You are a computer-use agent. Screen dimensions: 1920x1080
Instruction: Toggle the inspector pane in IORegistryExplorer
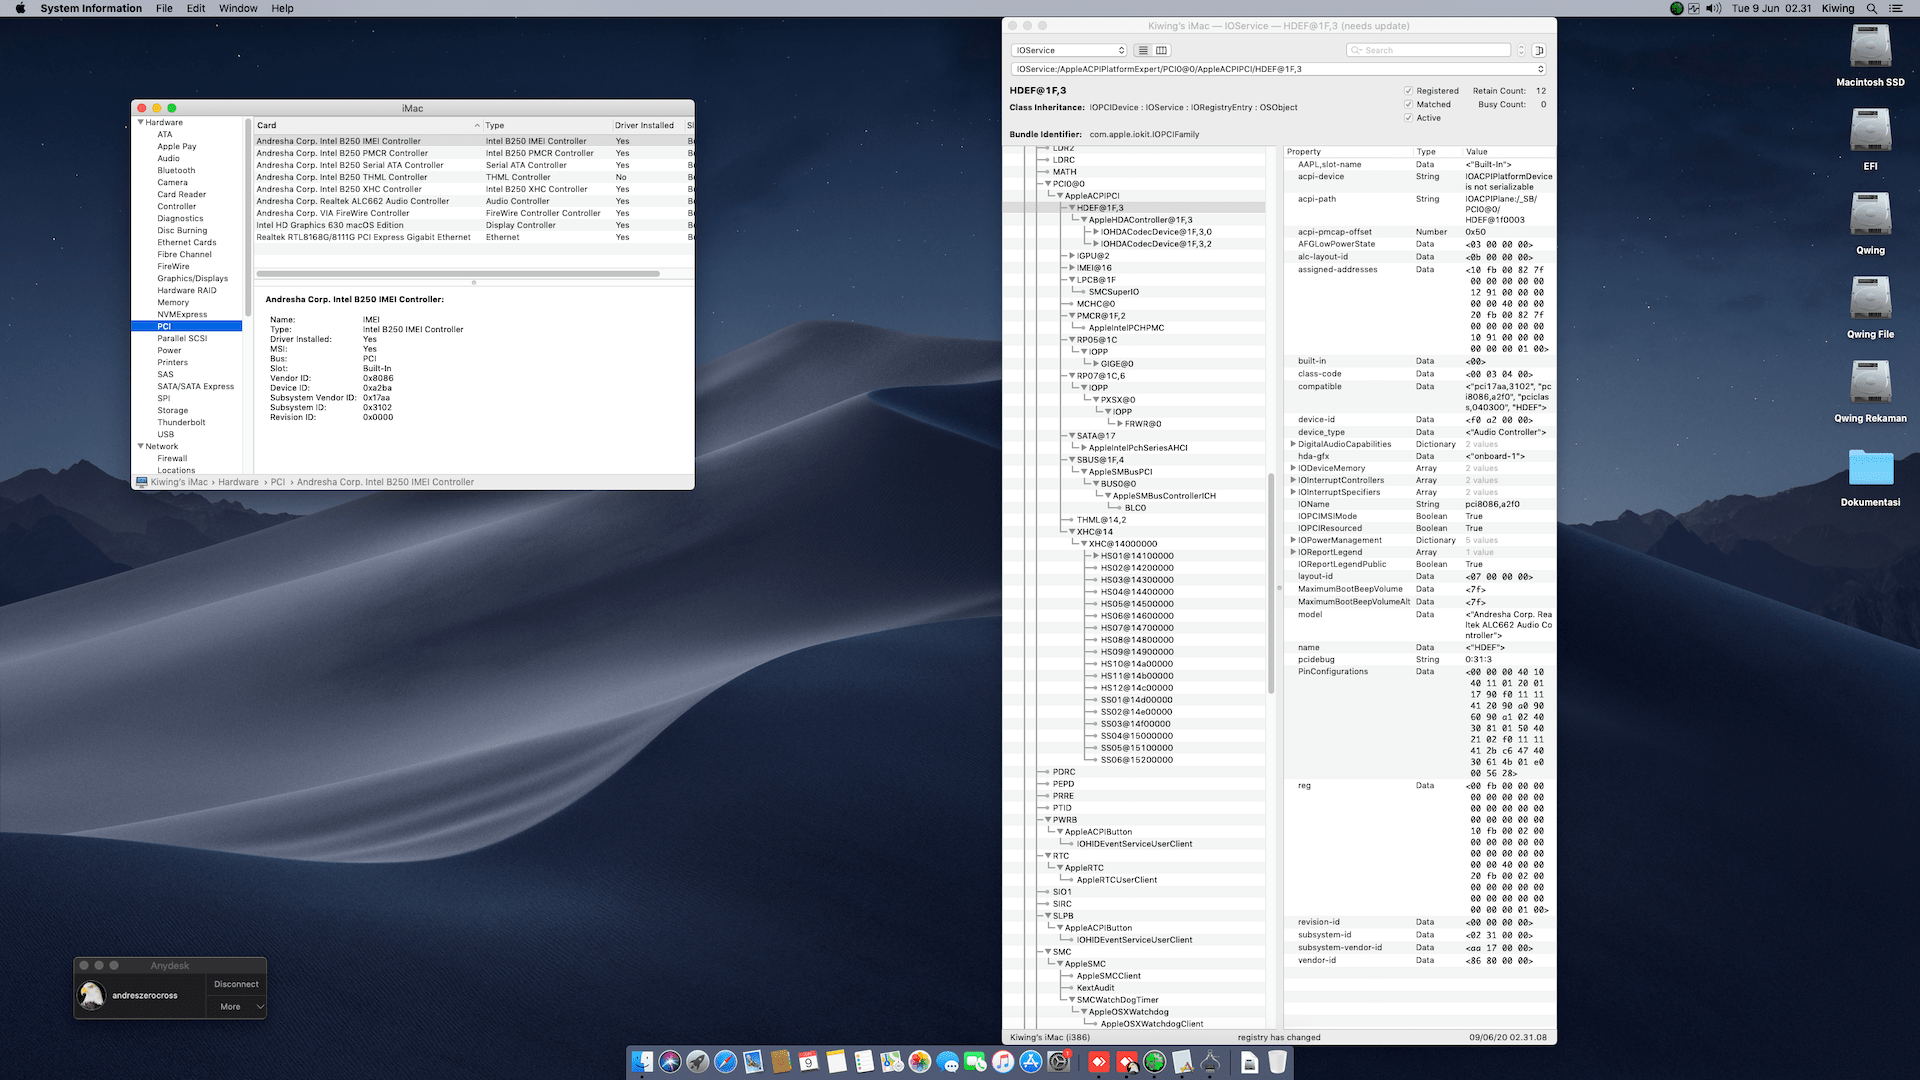point(1540,50)
